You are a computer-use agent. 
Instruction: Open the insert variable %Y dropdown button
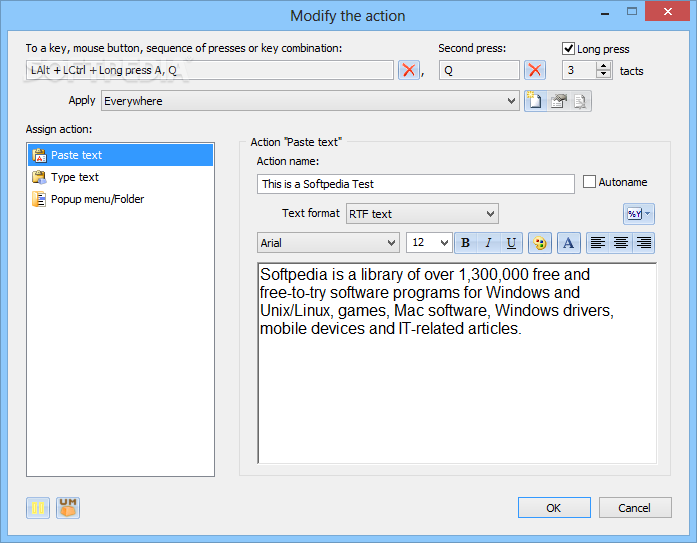(638, 214)
